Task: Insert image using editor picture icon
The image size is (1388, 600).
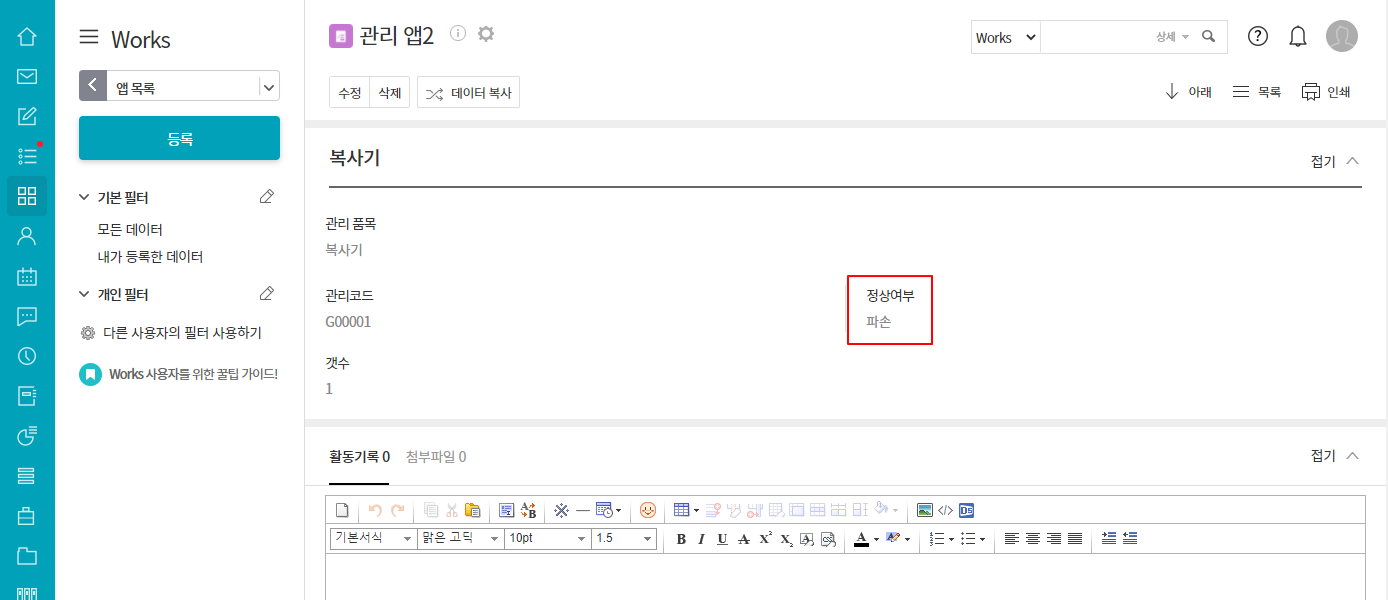Action: (x=924, y=510)
